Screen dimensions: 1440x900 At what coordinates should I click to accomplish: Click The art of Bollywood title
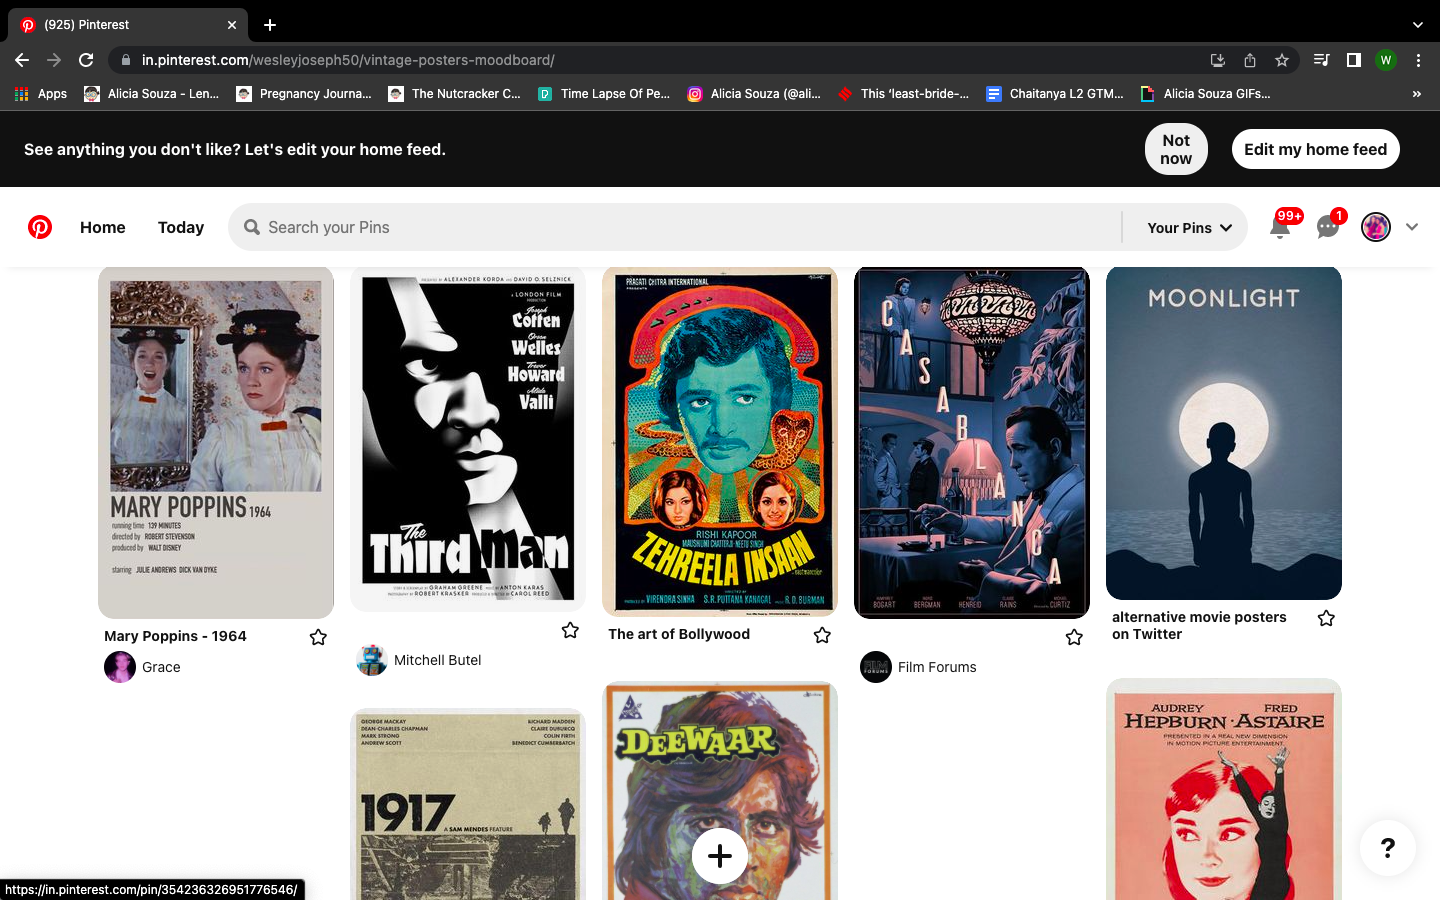coord(679,634)
